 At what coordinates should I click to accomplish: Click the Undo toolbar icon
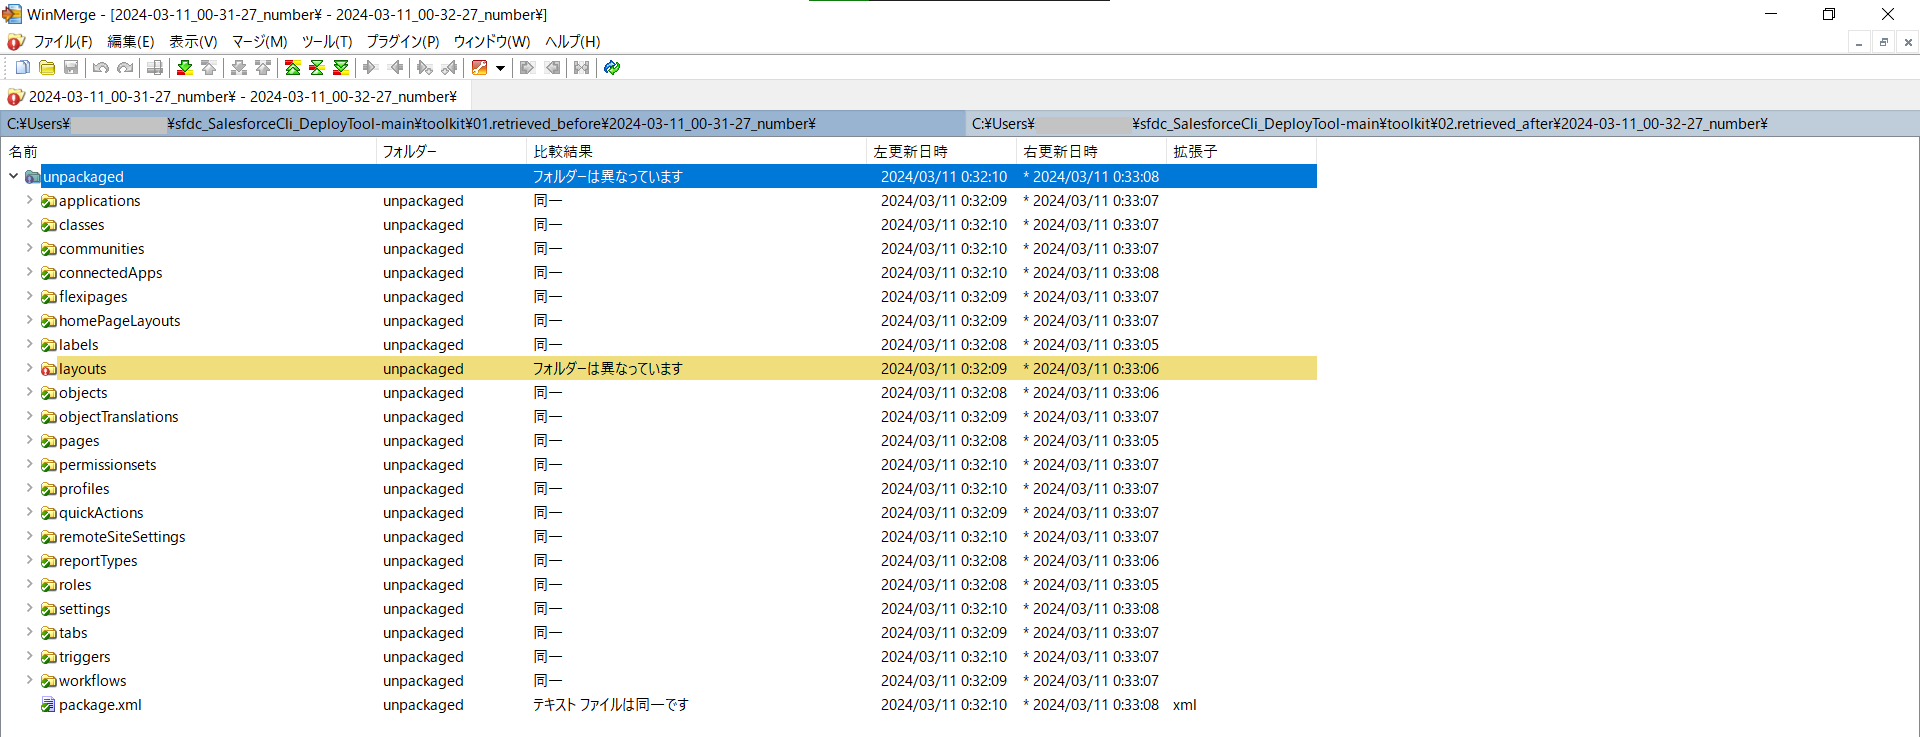101,67
